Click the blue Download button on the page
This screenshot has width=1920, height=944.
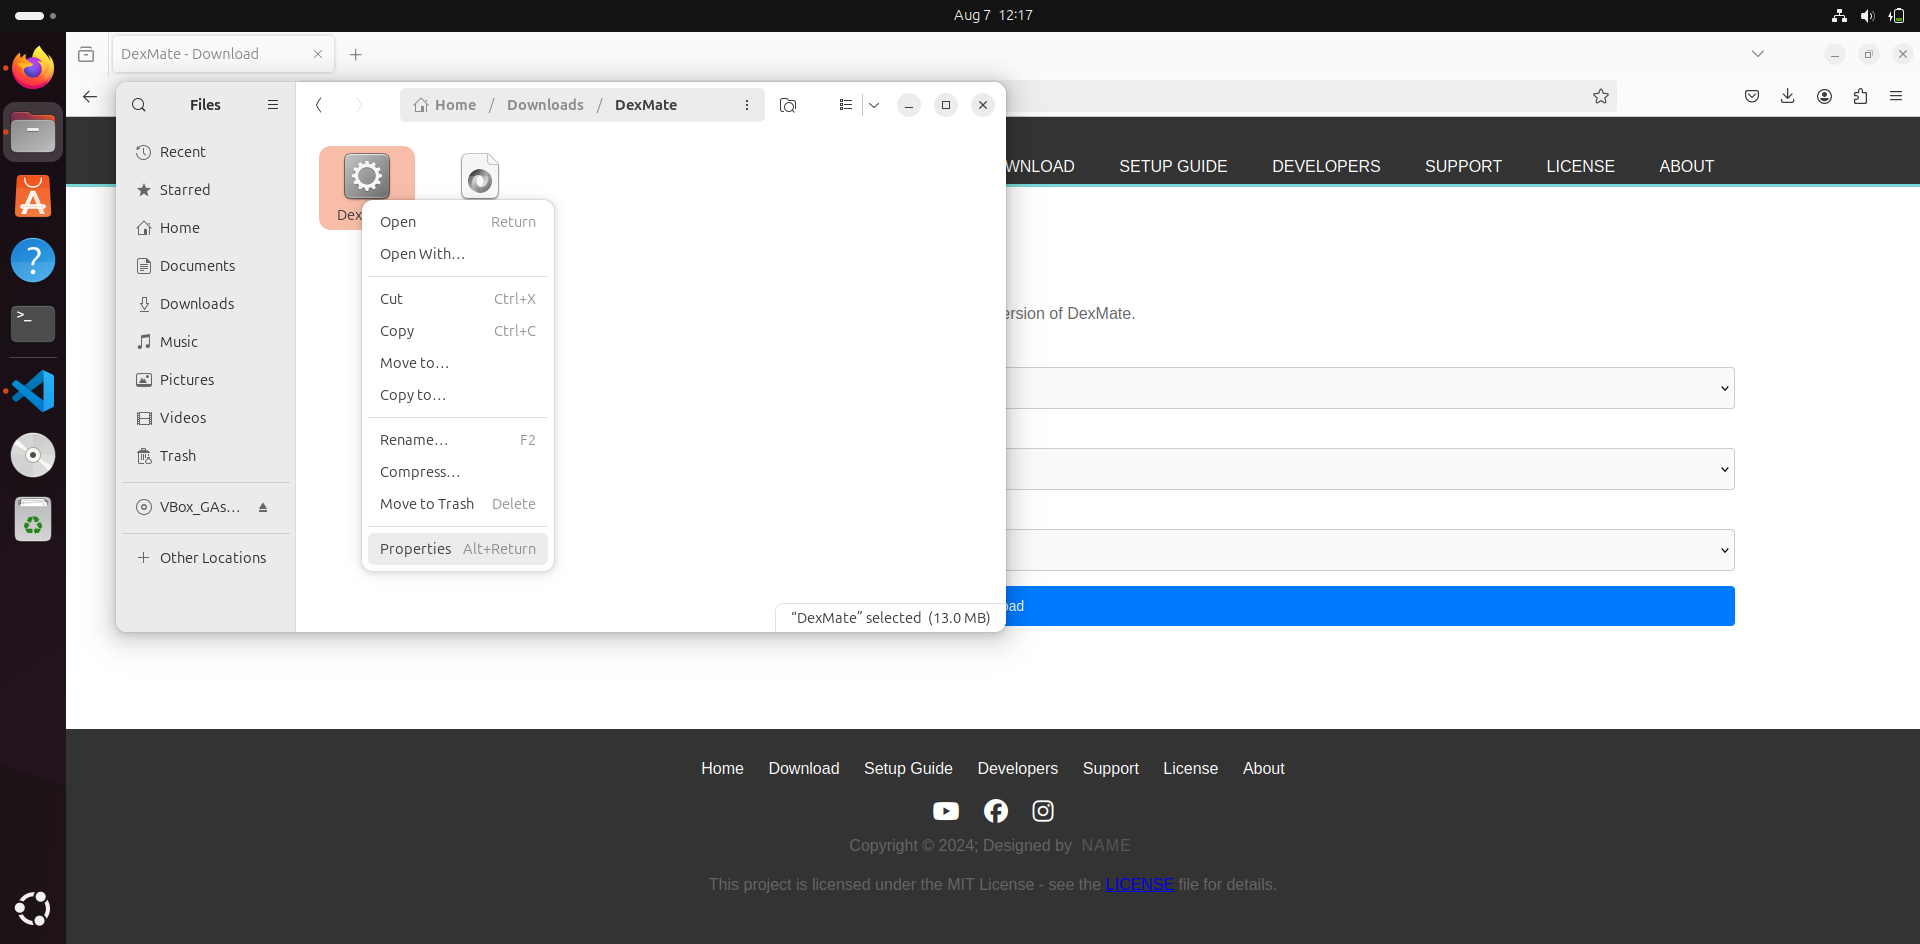click(x=1370, y=606)
